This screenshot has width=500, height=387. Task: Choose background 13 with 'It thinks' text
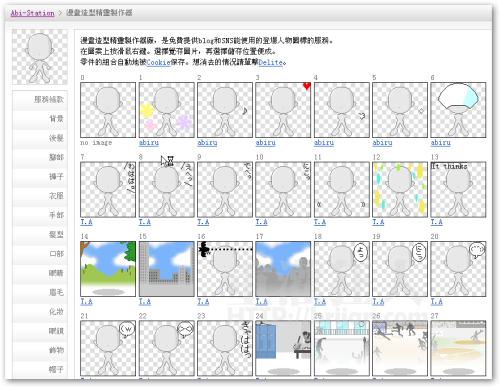click(x=458, y=190)
